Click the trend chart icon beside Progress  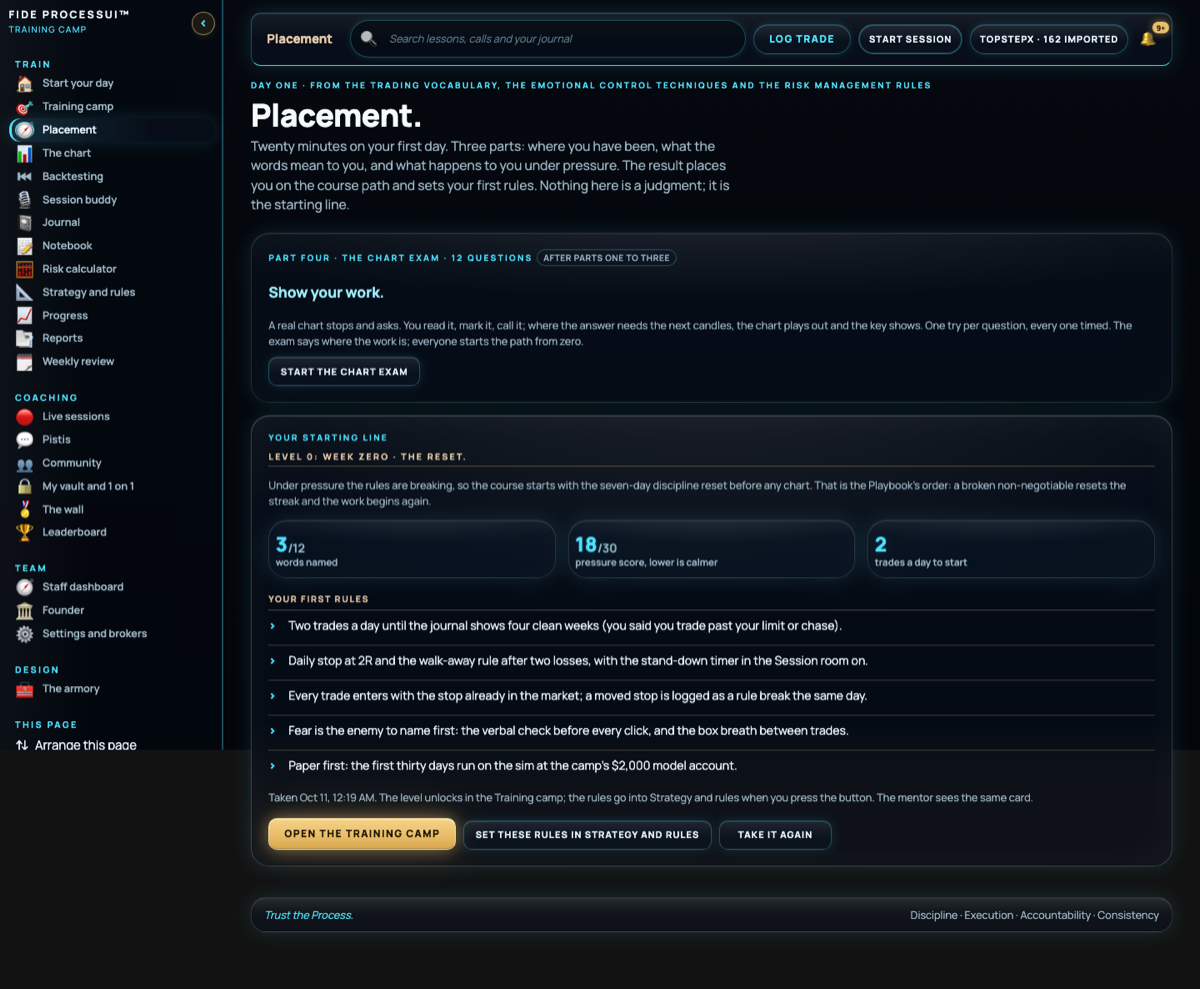[x=25, y=315]
